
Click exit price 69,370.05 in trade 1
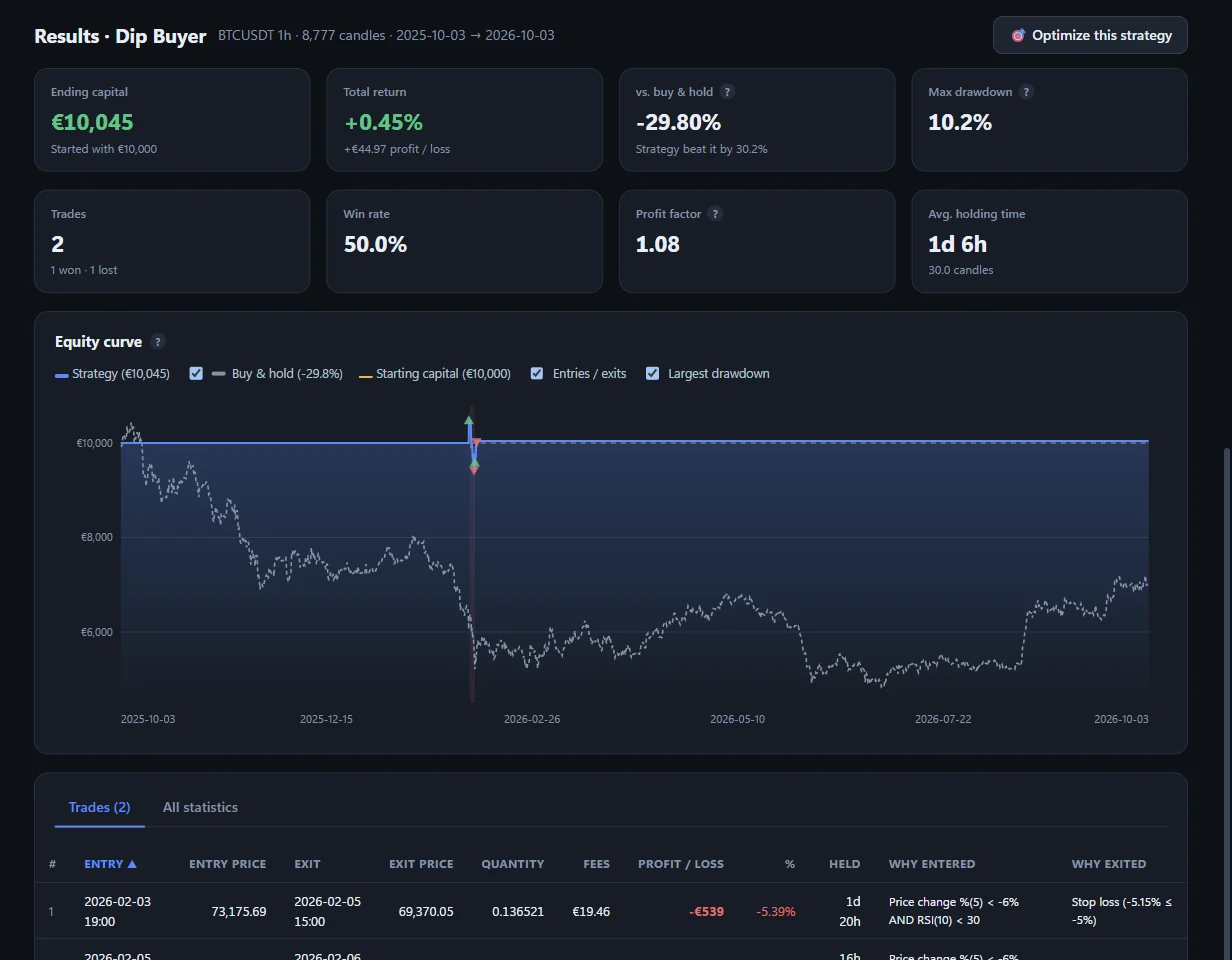point(425,911)
